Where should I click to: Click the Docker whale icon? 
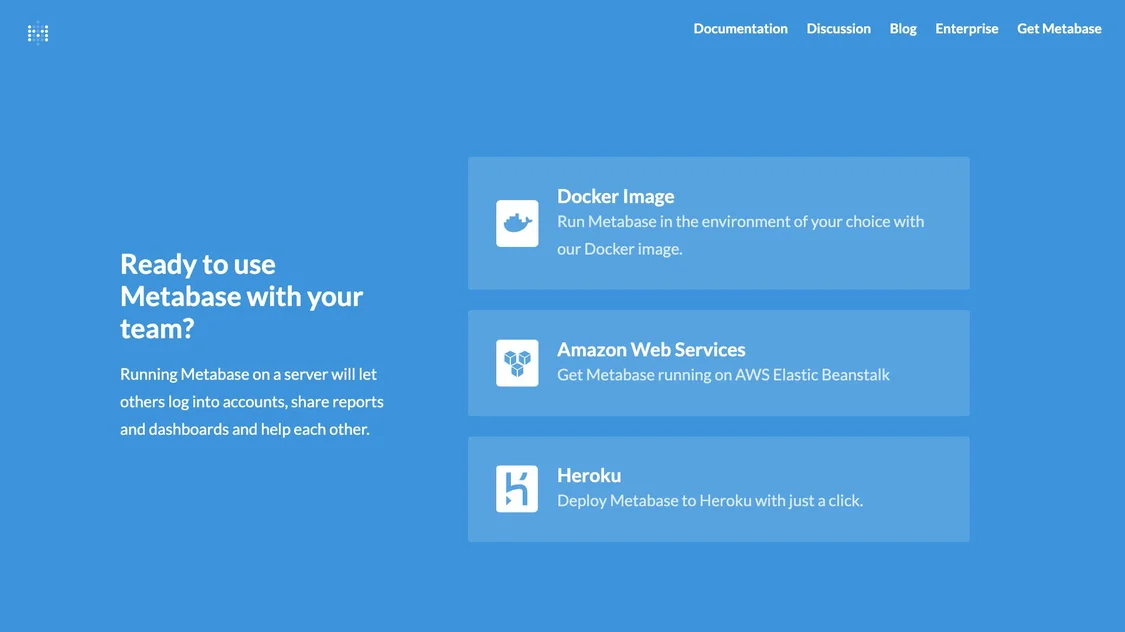pyautogui.click(x=517, y=223)
